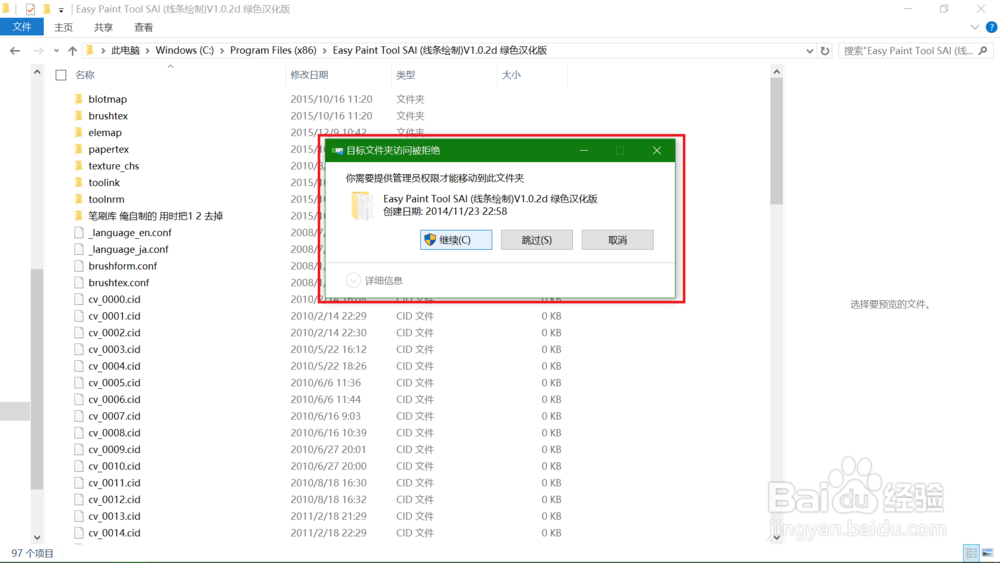Screen dimensions: 1000x563
Task: Click the file list scrollbar up arrow
Action: [x=776, y=71]
